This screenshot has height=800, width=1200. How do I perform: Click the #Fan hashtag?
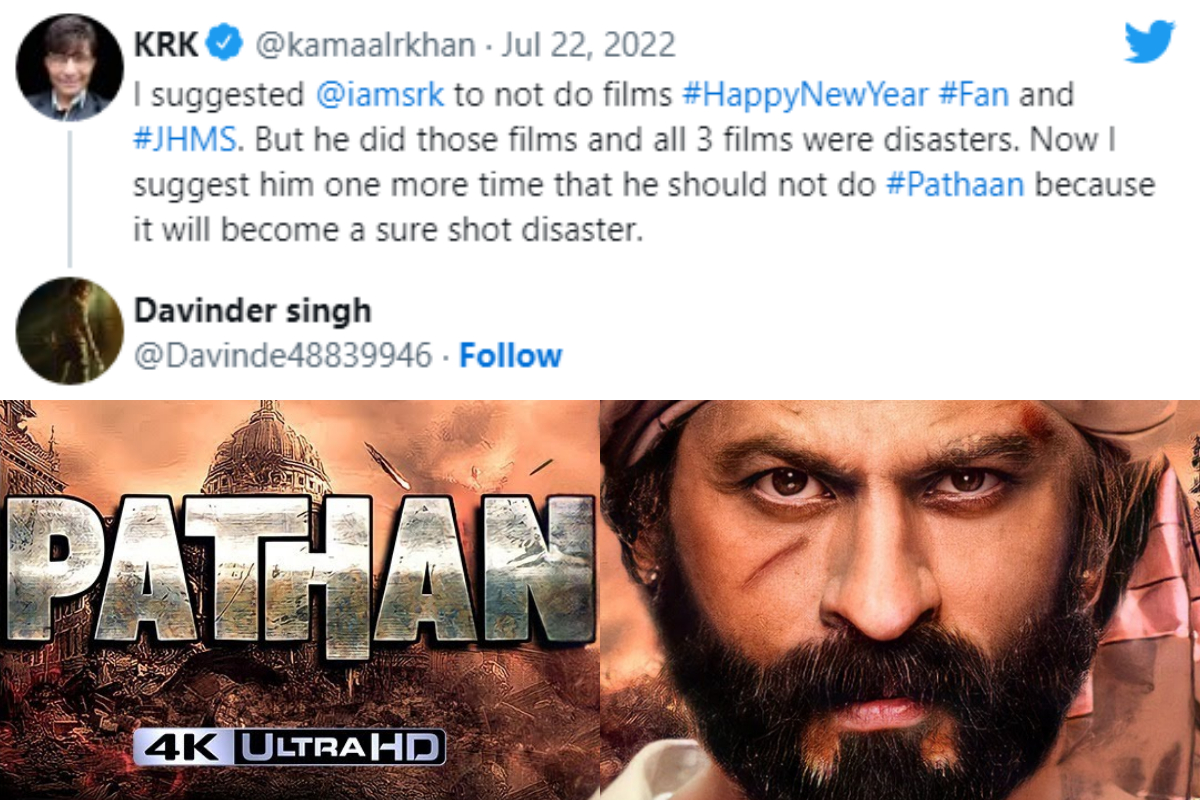(x=973, y=96)
